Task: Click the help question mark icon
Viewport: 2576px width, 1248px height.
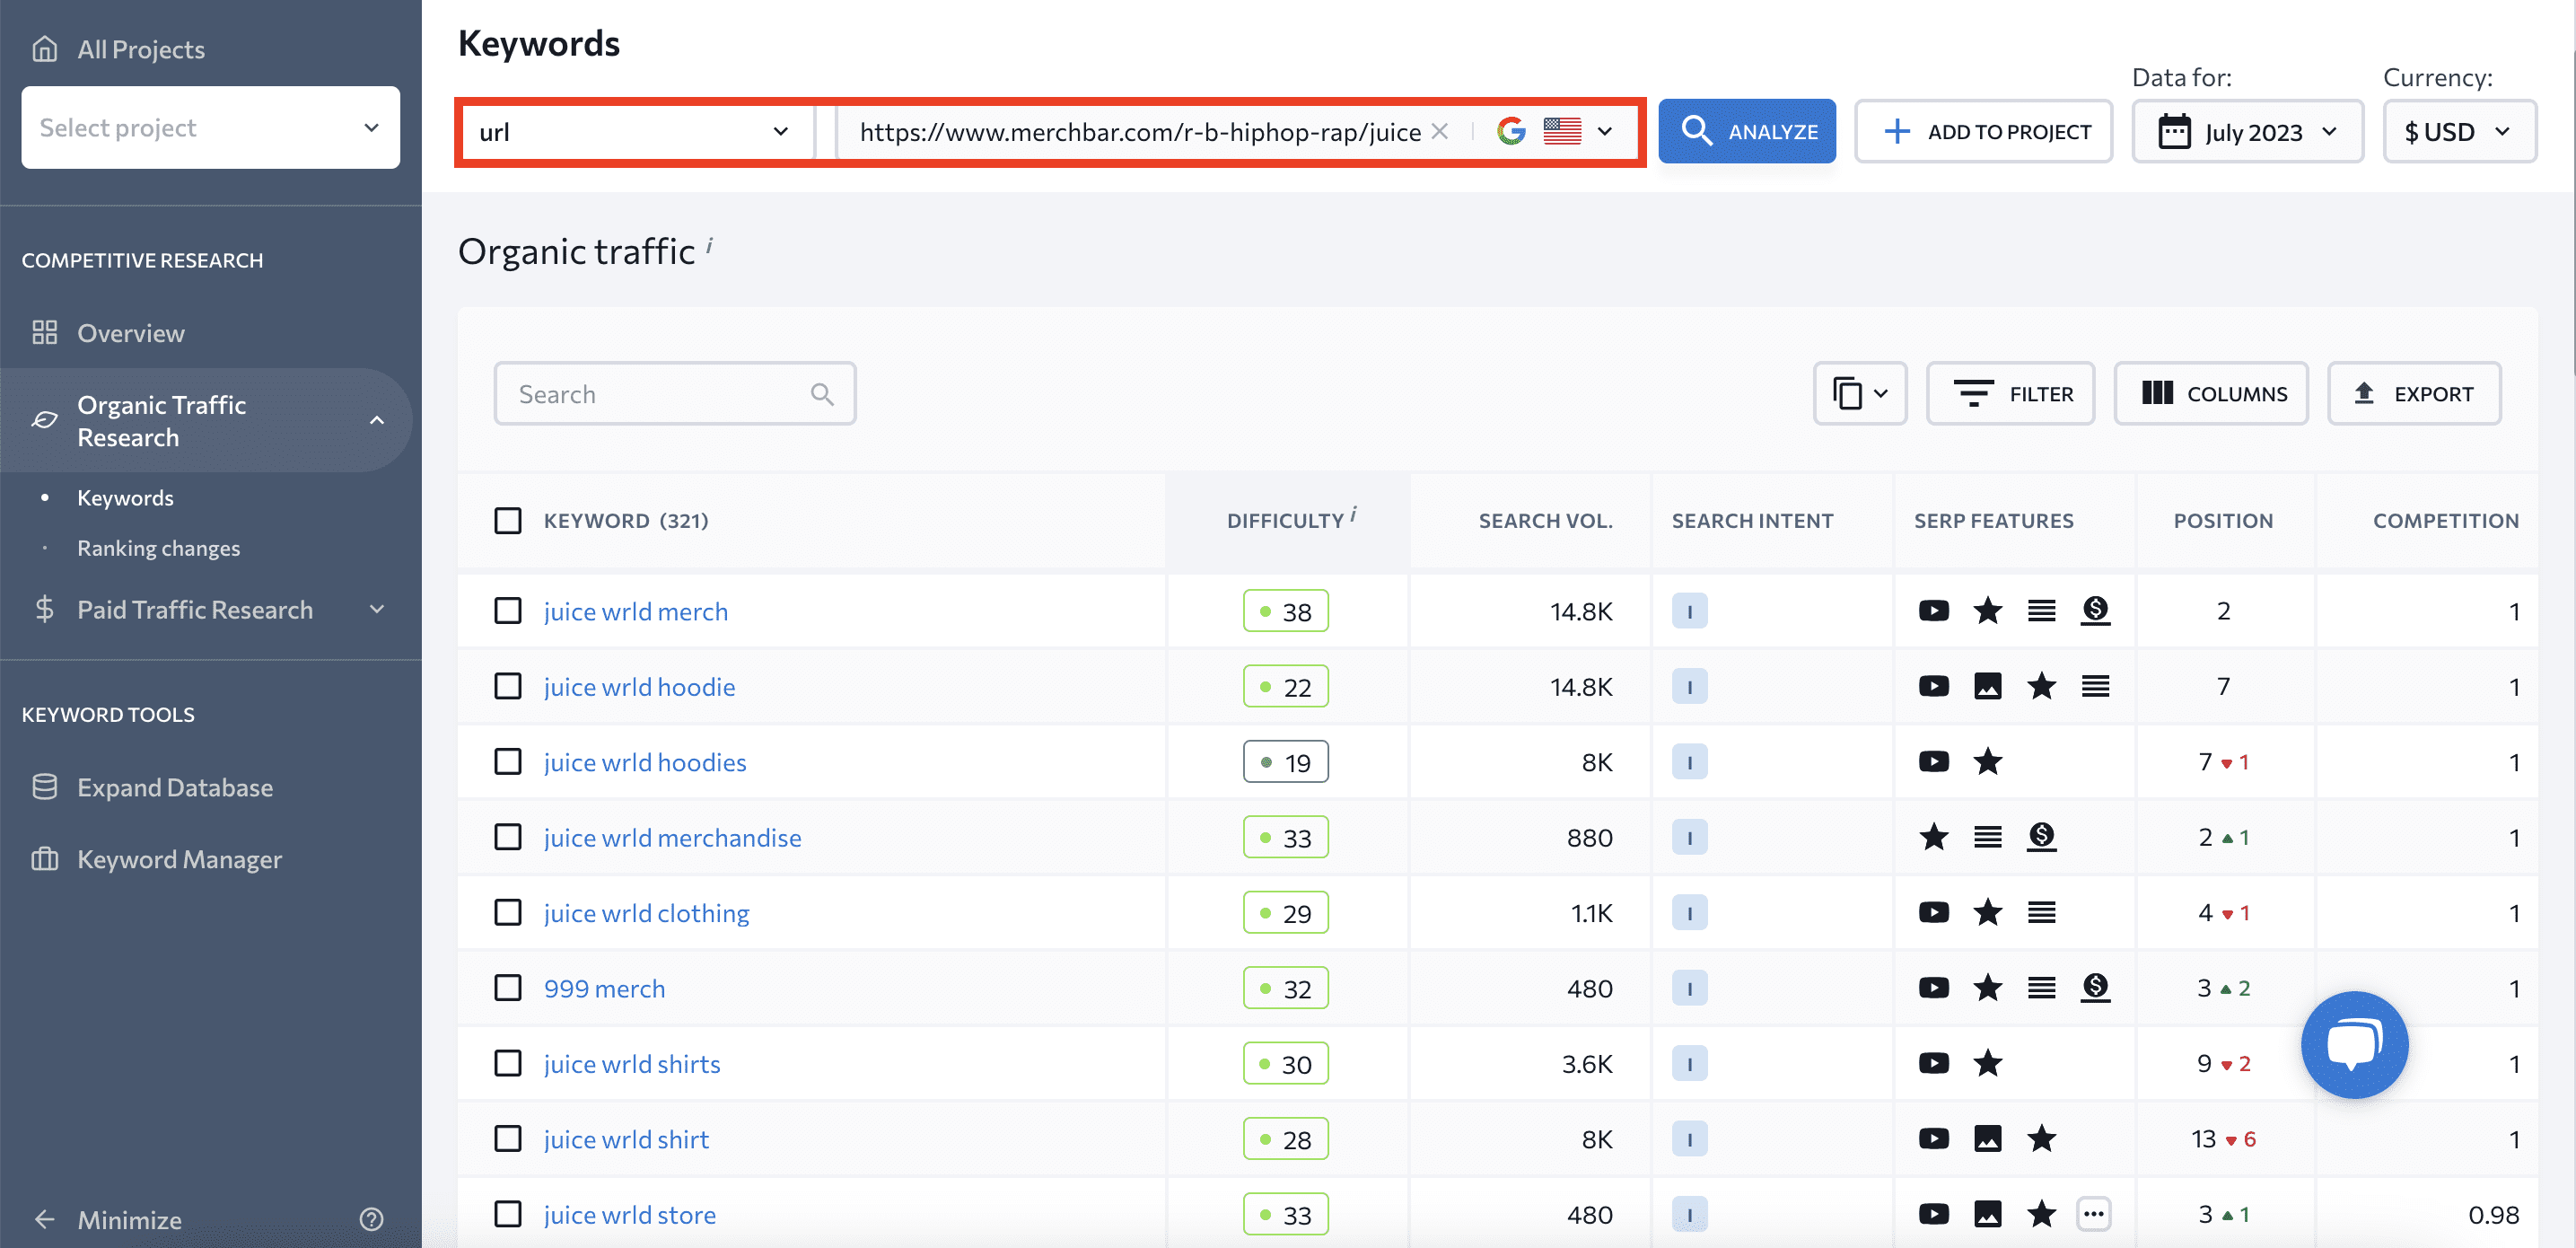Action: [371, 1219]
